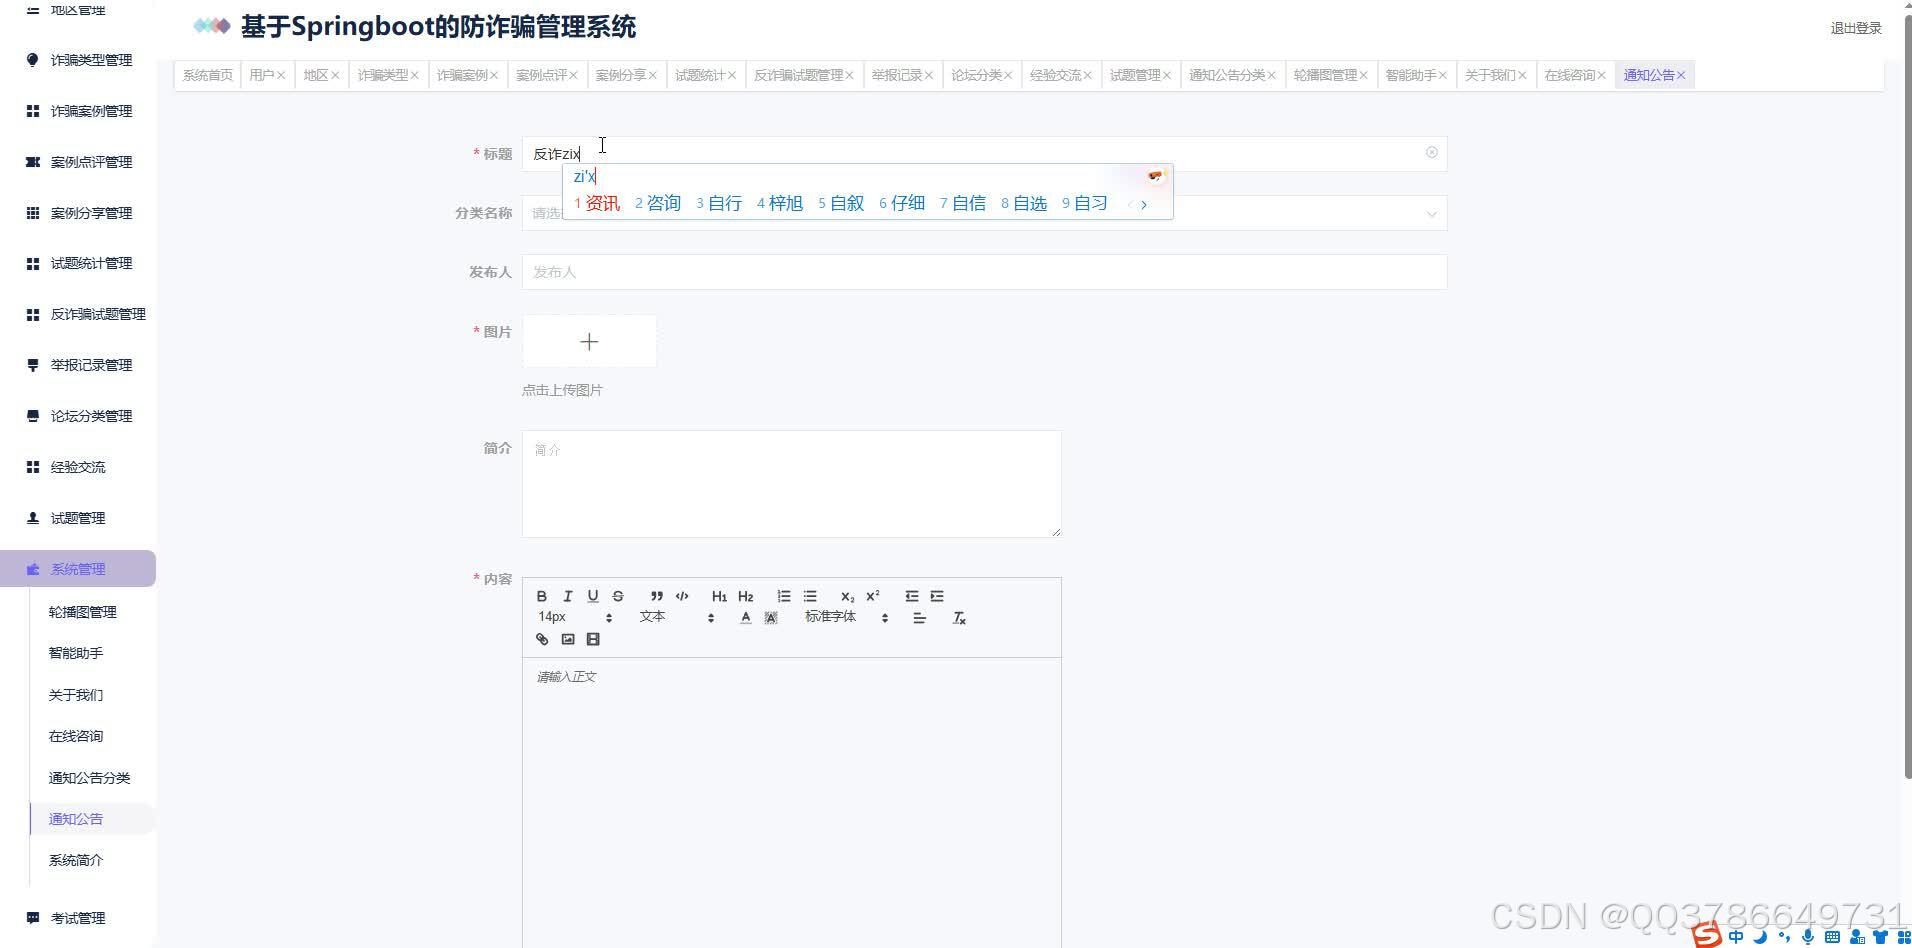Insert a code block in editor

682,596
